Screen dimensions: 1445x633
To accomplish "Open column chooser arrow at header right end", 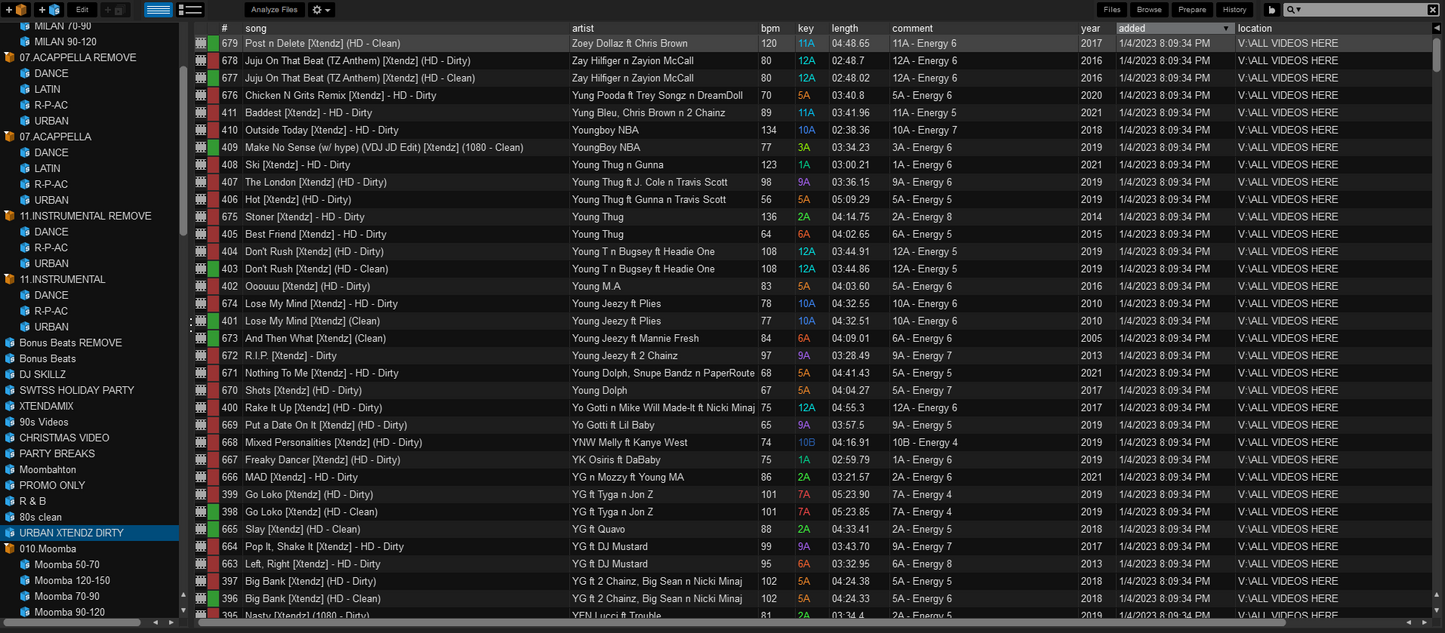I will [x=1437, y=29].
